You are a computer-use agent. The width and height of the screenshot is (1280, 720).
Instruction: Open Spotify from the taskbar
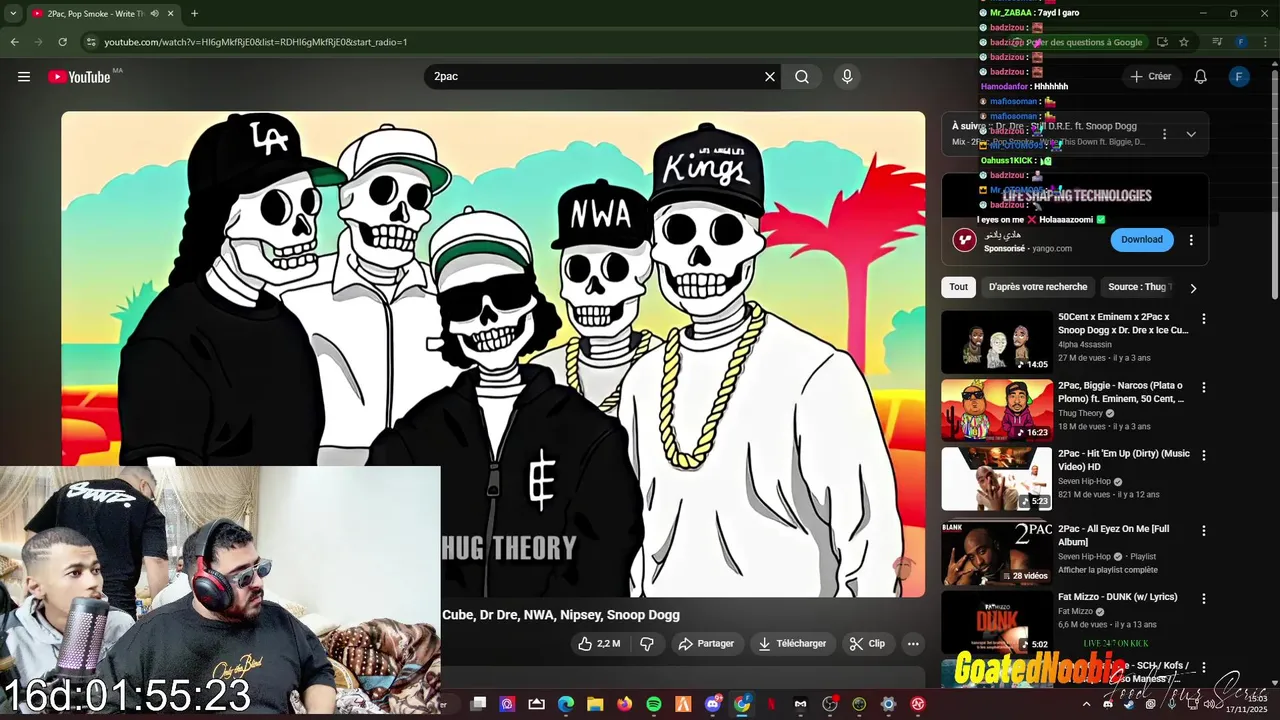(x=654, y=704)
